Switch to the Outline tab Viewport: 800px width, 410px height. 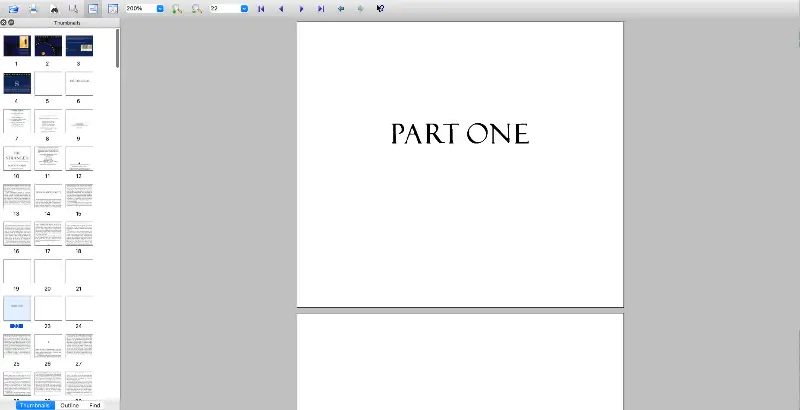tap(70, 405)
